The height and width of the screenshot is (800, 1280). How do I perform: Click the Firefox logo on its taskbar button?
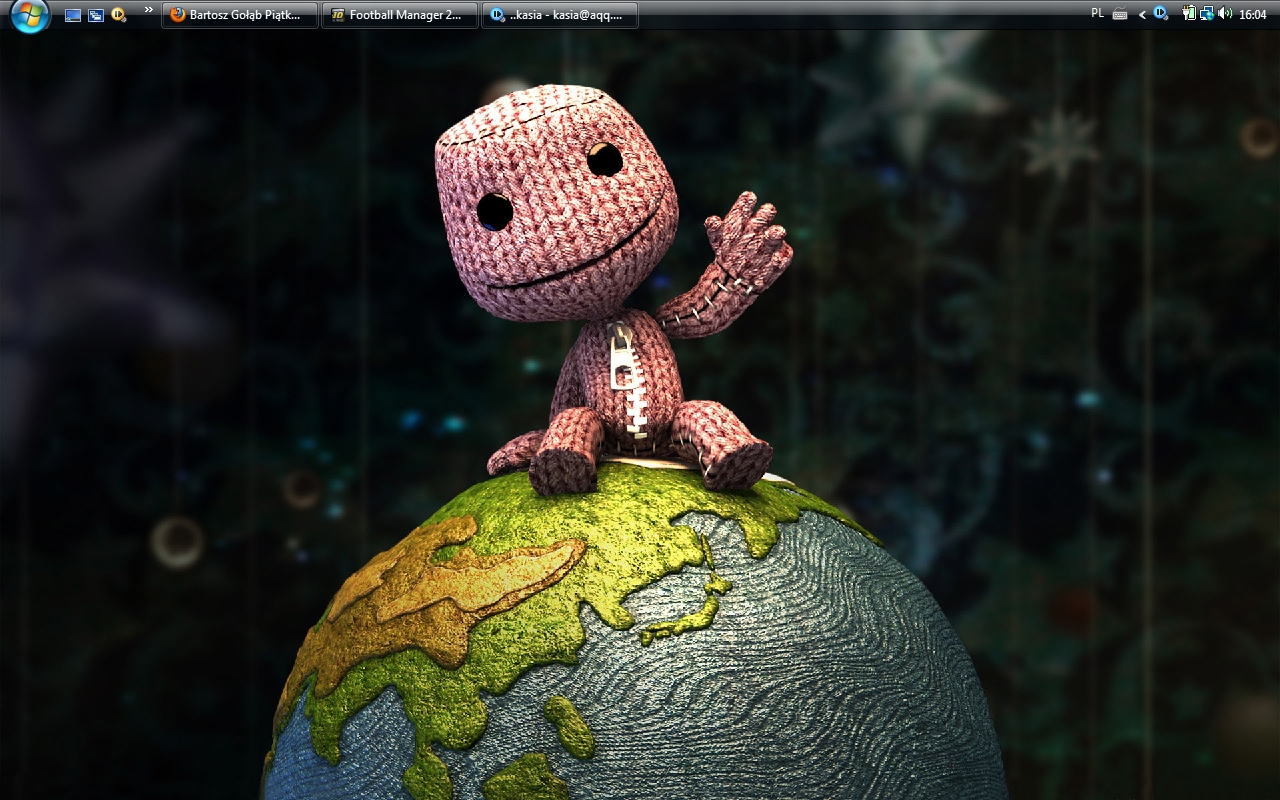click(178, 15)
